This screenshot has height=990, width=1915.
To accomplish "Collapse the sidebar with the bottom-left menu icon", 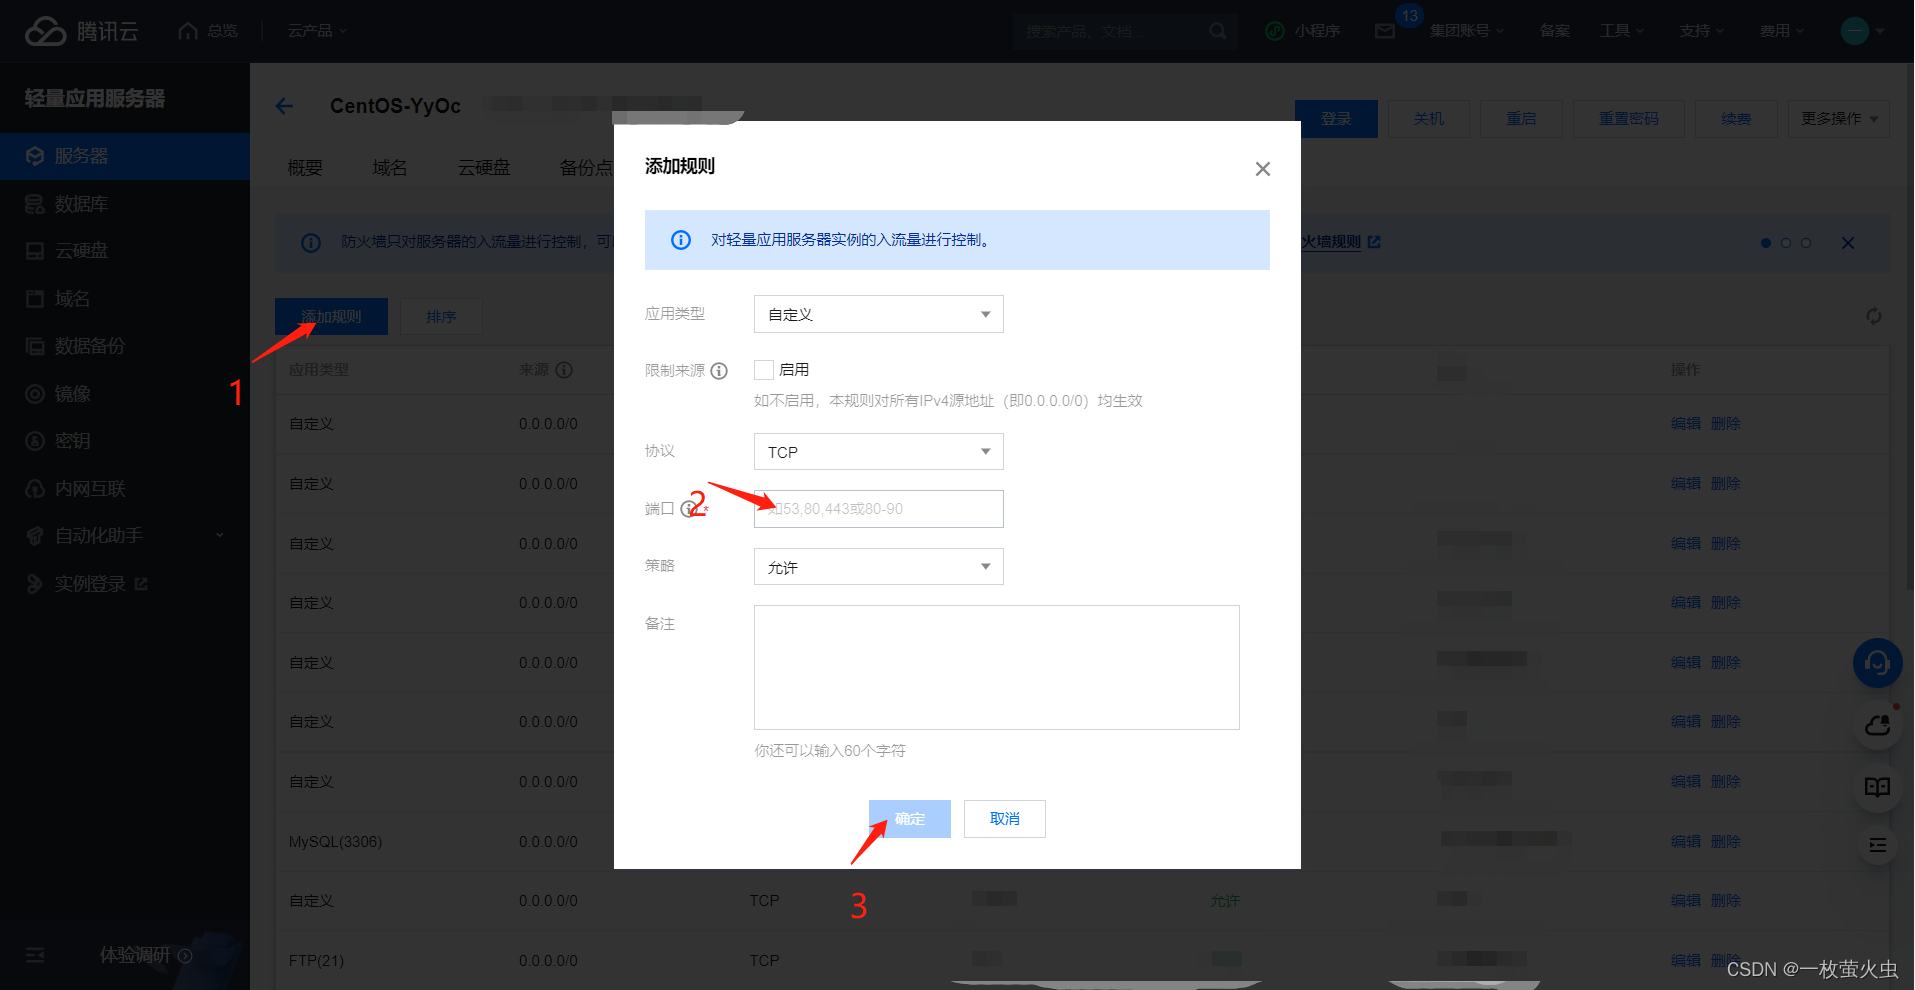I will (x=35, y=955).
